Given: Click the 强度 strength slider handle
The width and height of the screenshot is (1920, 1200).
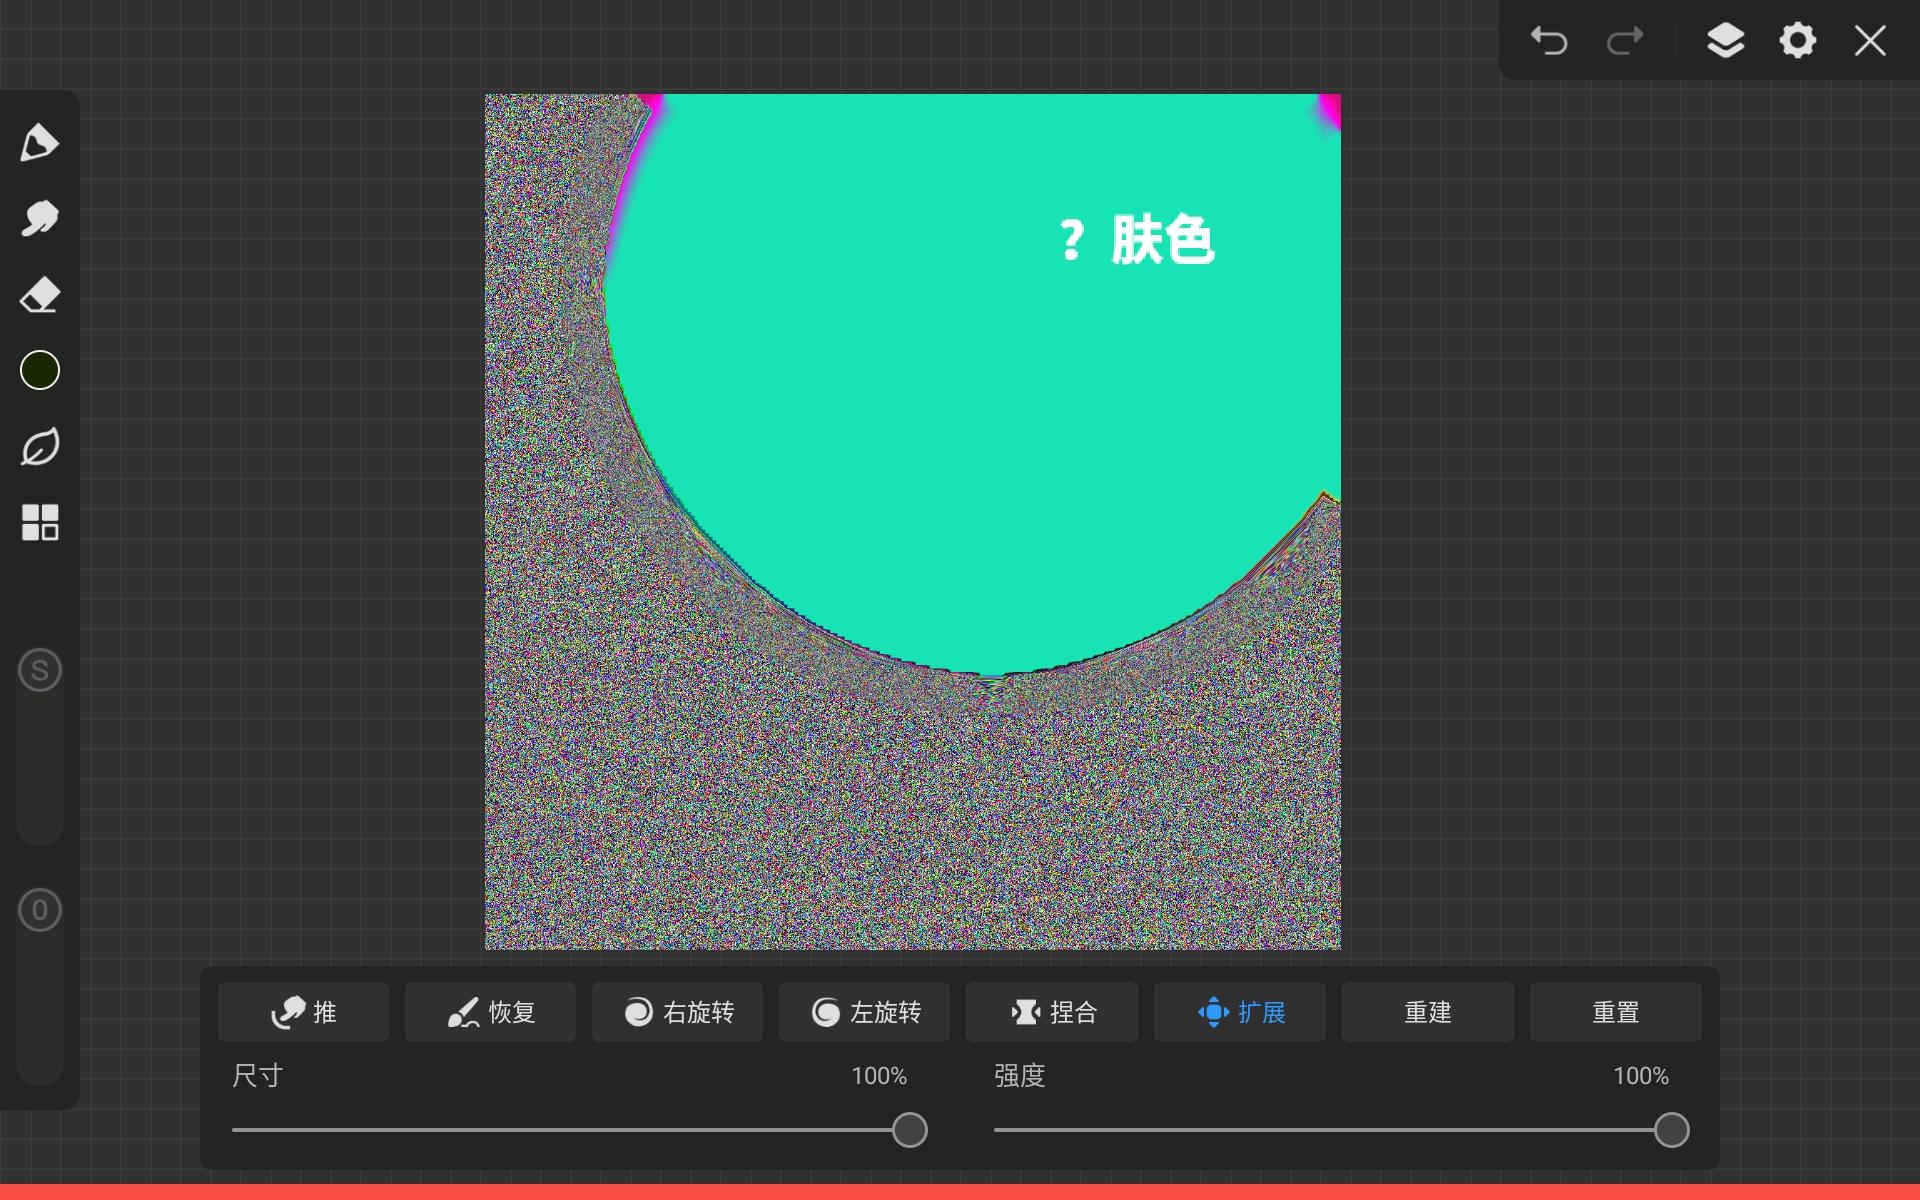Looking at the screenshot, I should (x=1671, y=1130).
